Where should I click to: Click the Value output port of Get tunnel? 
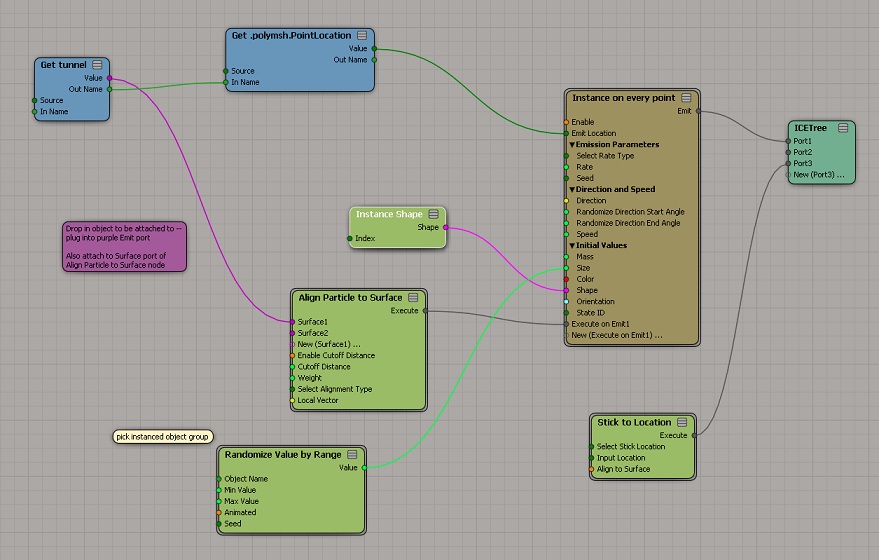[x=109, y=78]
